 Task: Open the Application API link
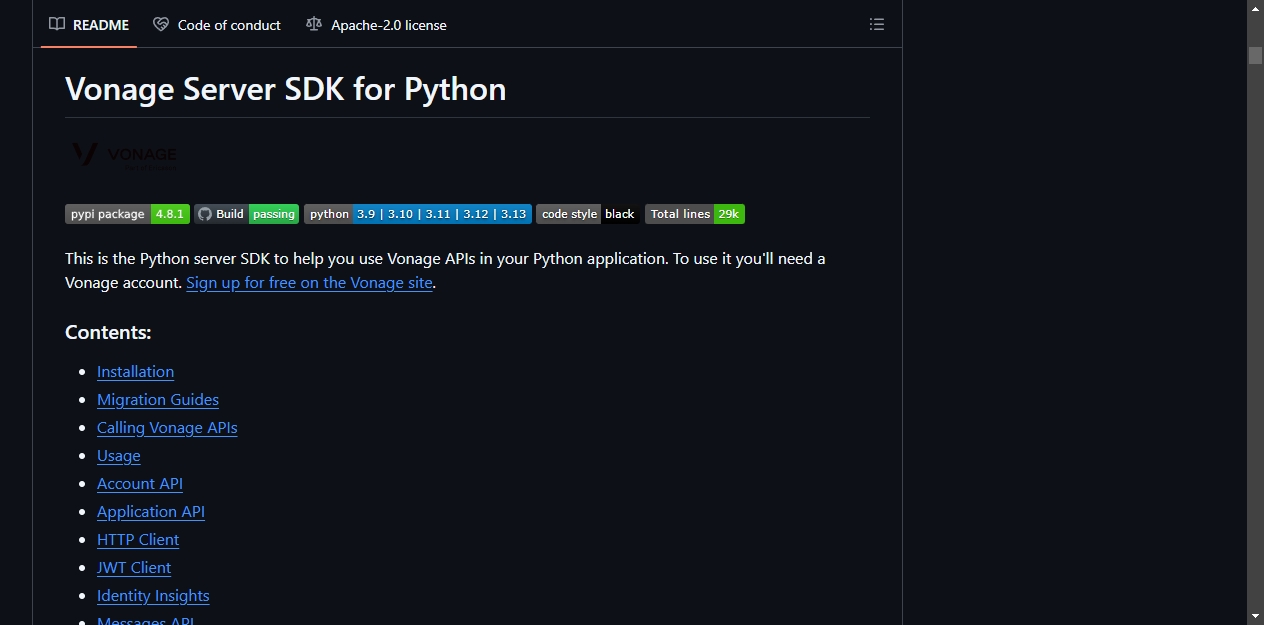click(151, 512)
